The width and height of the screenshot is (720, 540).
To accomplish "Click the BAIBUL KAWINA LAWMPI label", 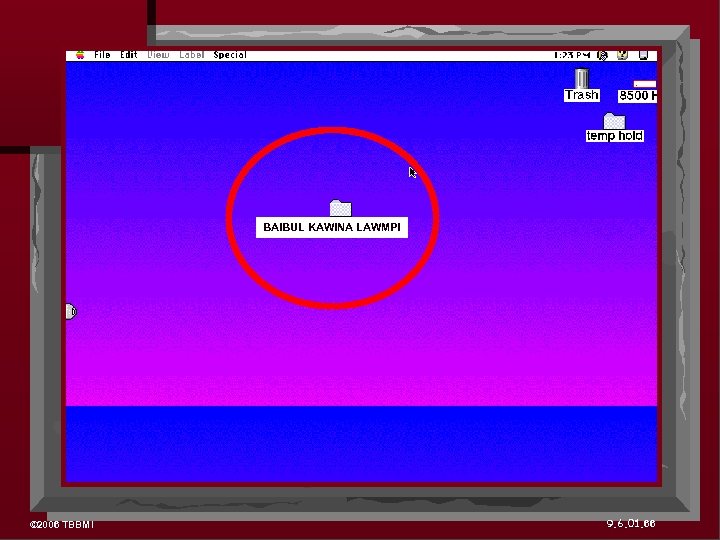I will [332, 227].
